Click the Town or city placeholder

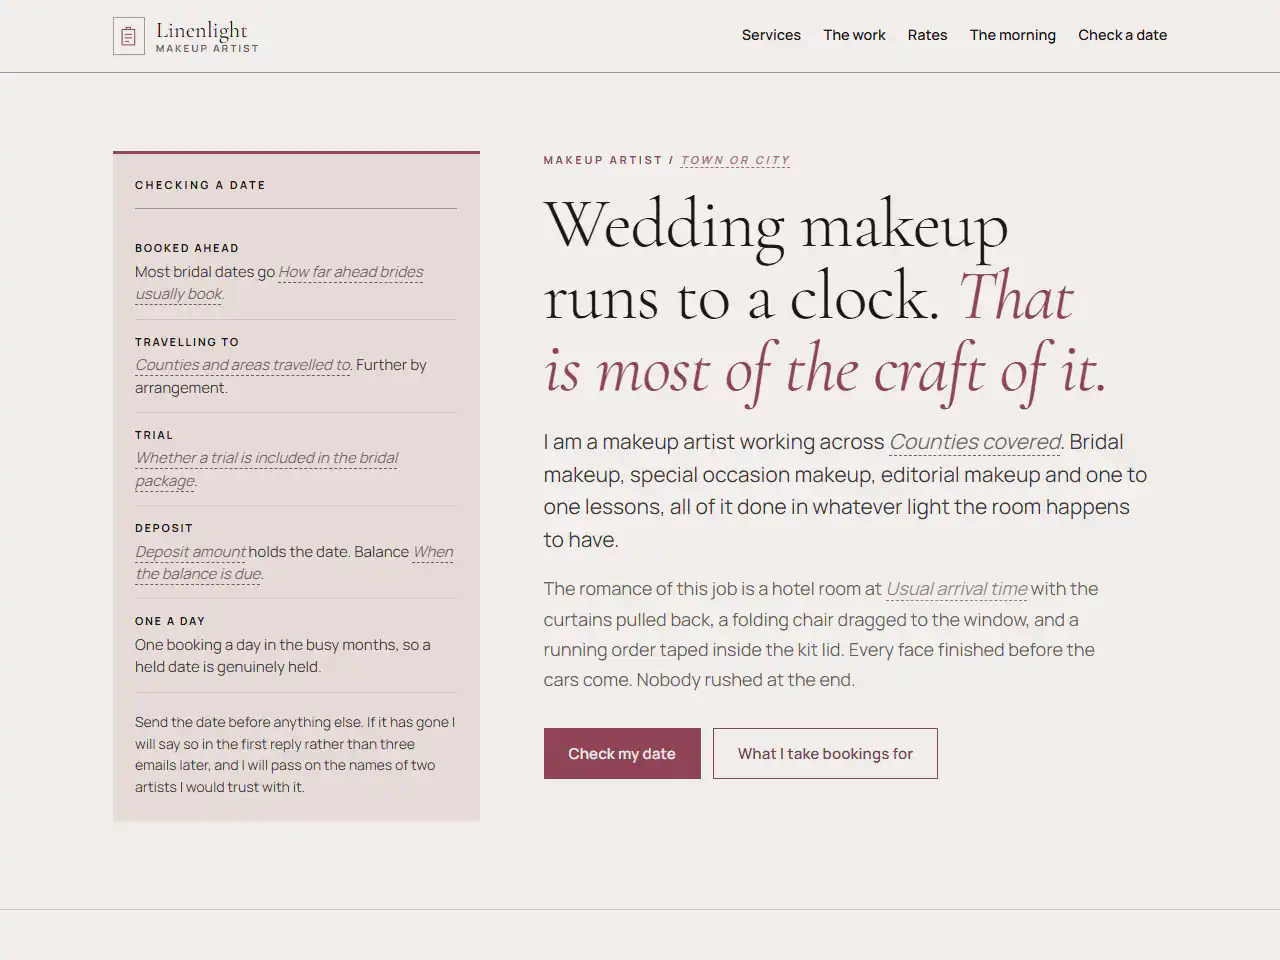click(x=735, y=160)
